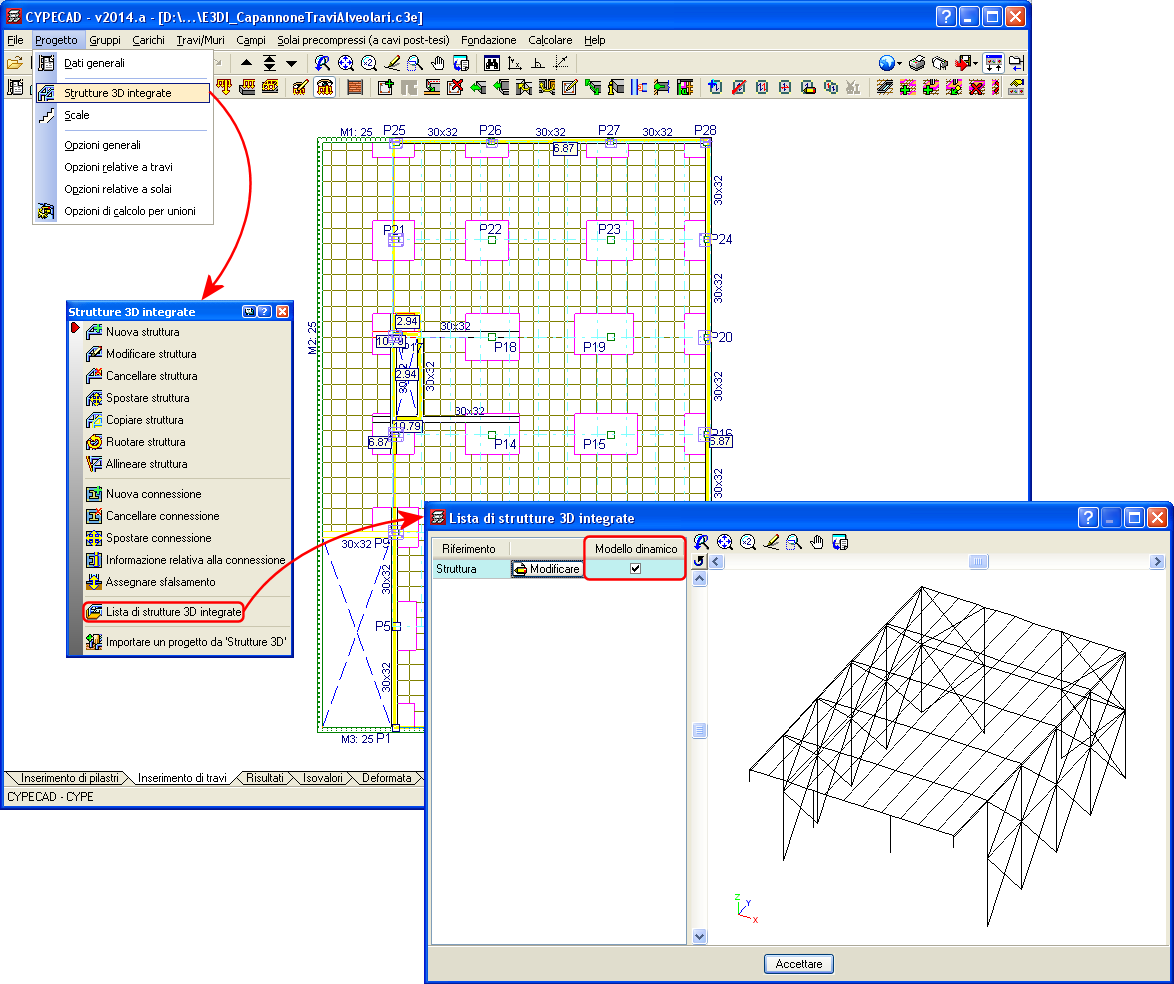Click the go down one floor arrow
Screen dimensions: 1174x984
[292, 64]
